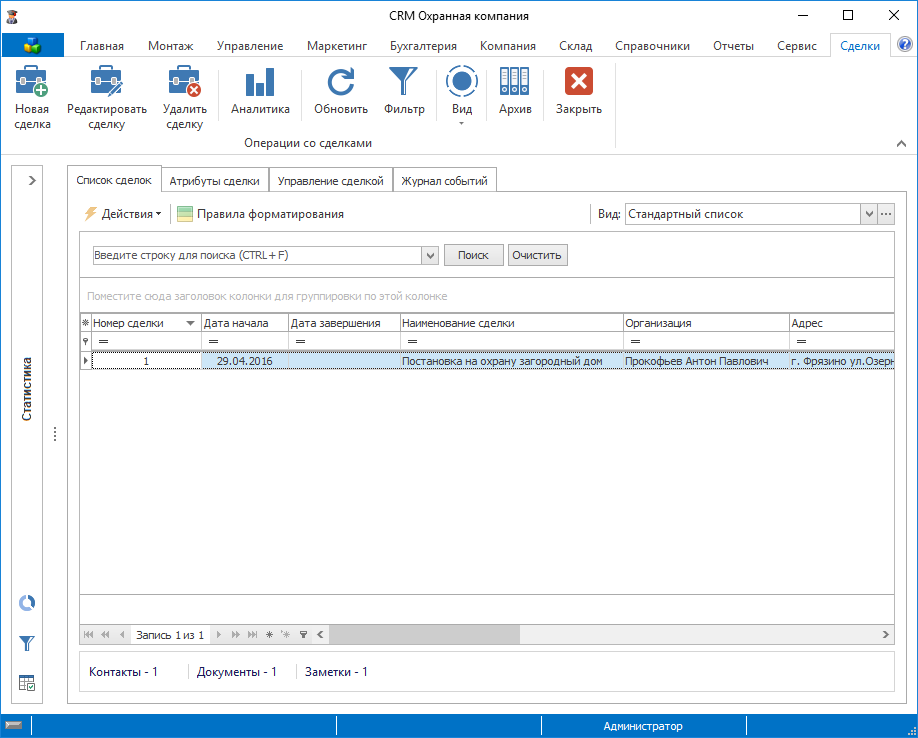Click Организация column header
Image resolution: width=918 pixels, height=738 pixels.
point(706,323)
